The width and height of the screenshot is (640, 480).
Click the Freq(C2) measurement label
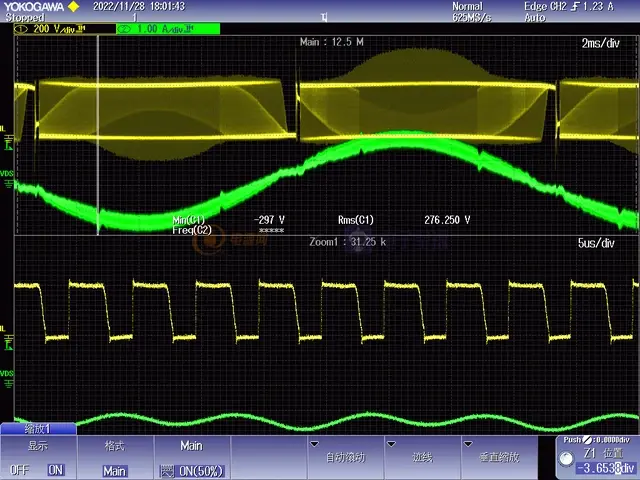192,230
